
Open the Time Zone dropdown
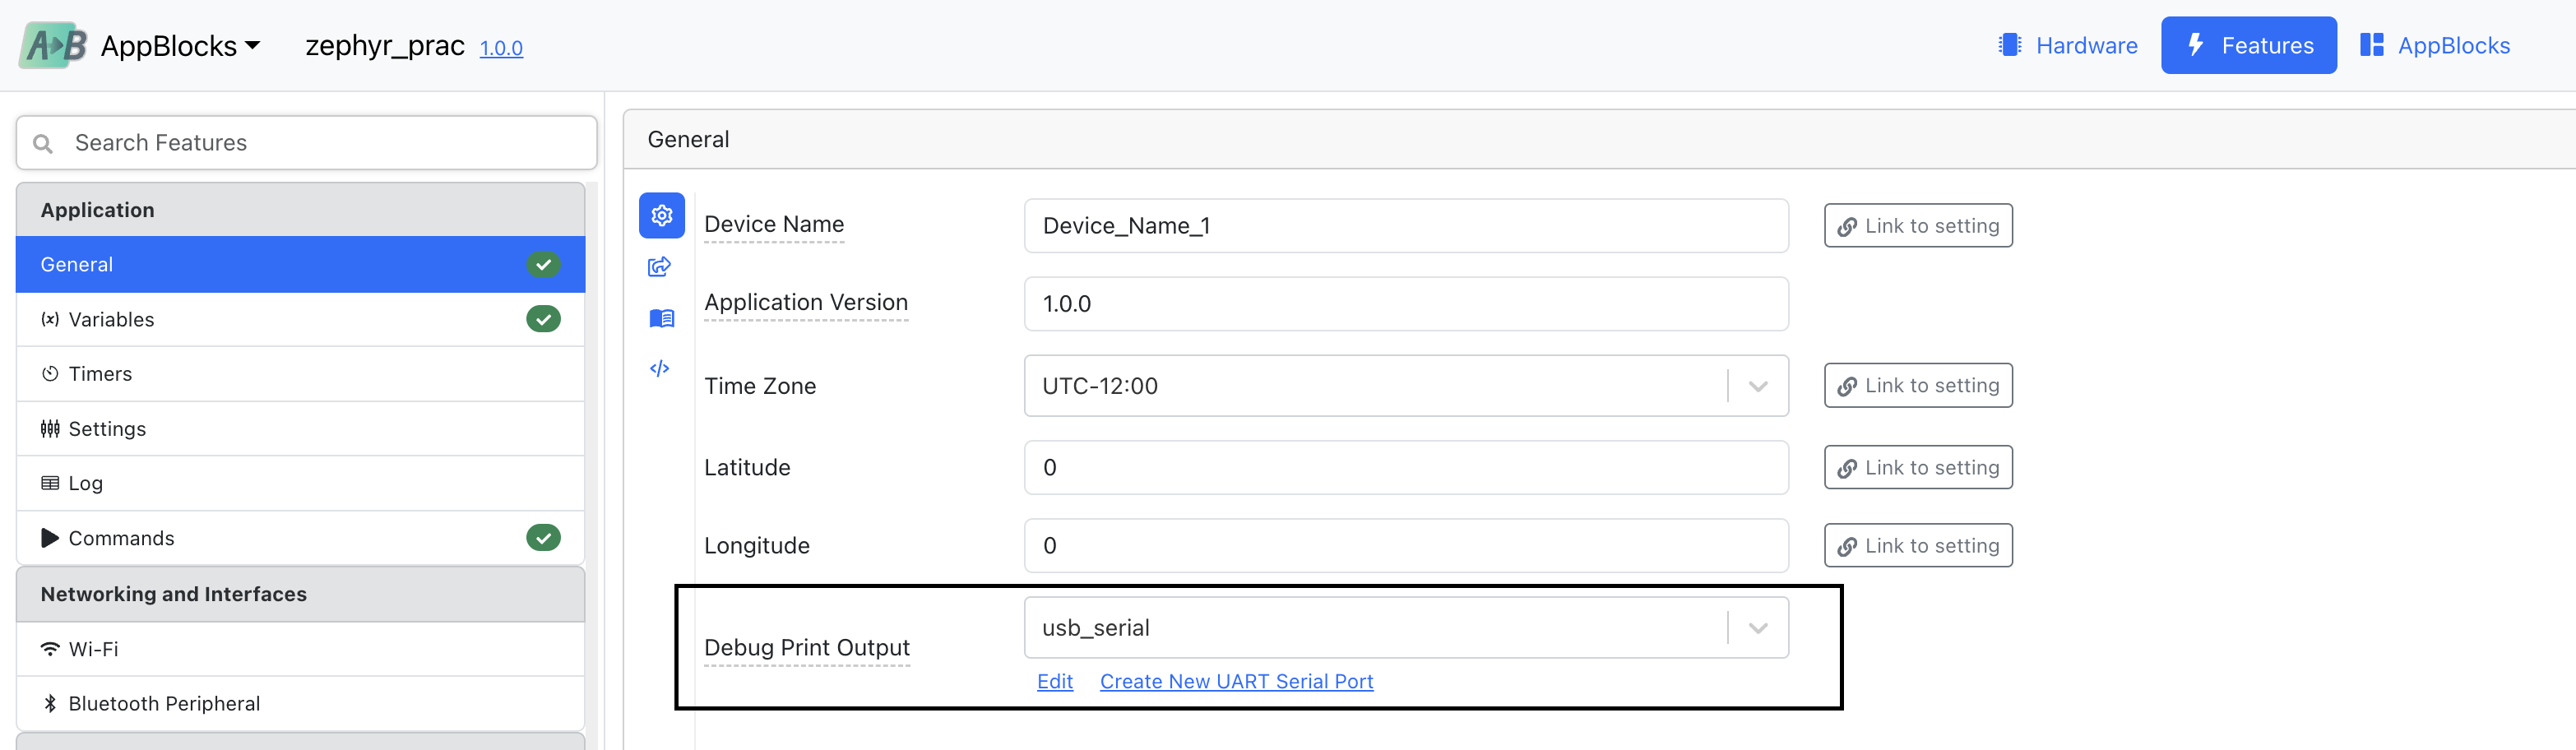1406,386
